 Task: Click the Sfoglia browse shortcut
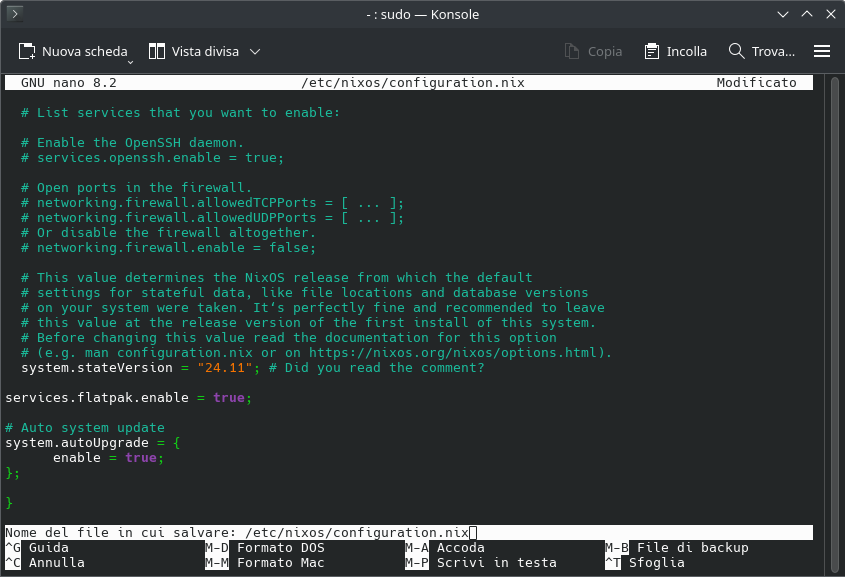(656, 563)
